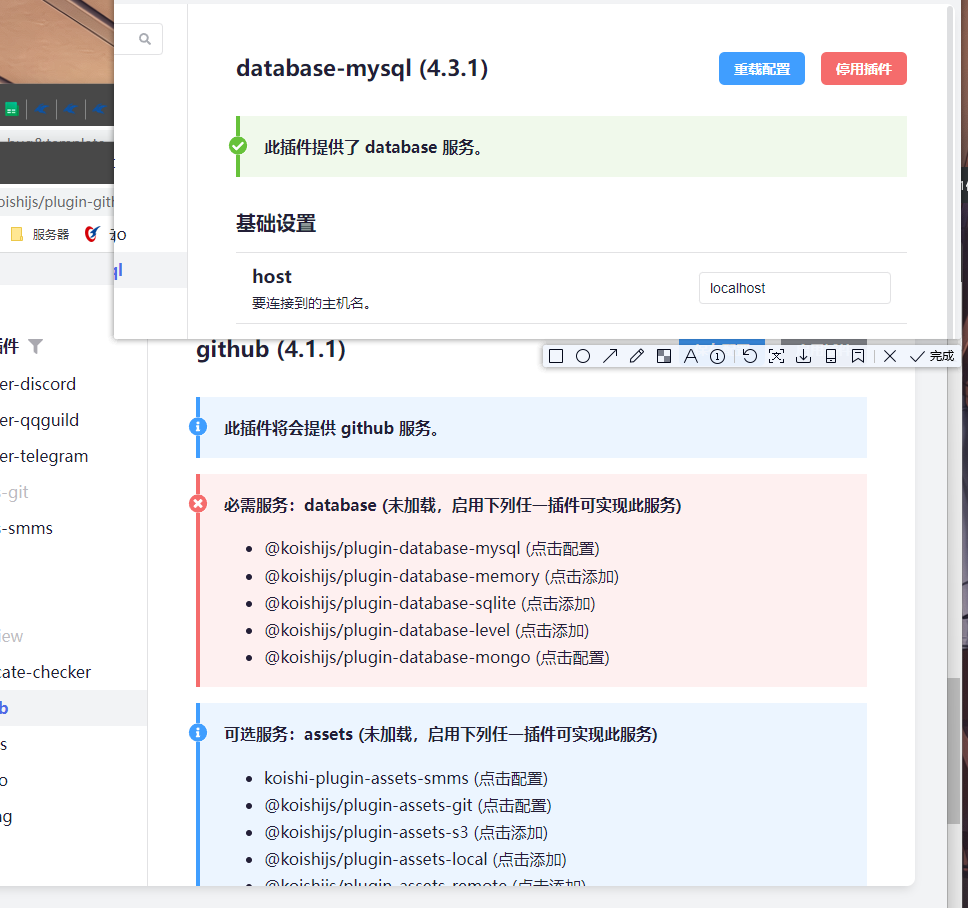The width and height of the screenshot is (968, 908).
Task: Click the 'github (4.1.1)' heading
Action: click(x=270, y=350)
